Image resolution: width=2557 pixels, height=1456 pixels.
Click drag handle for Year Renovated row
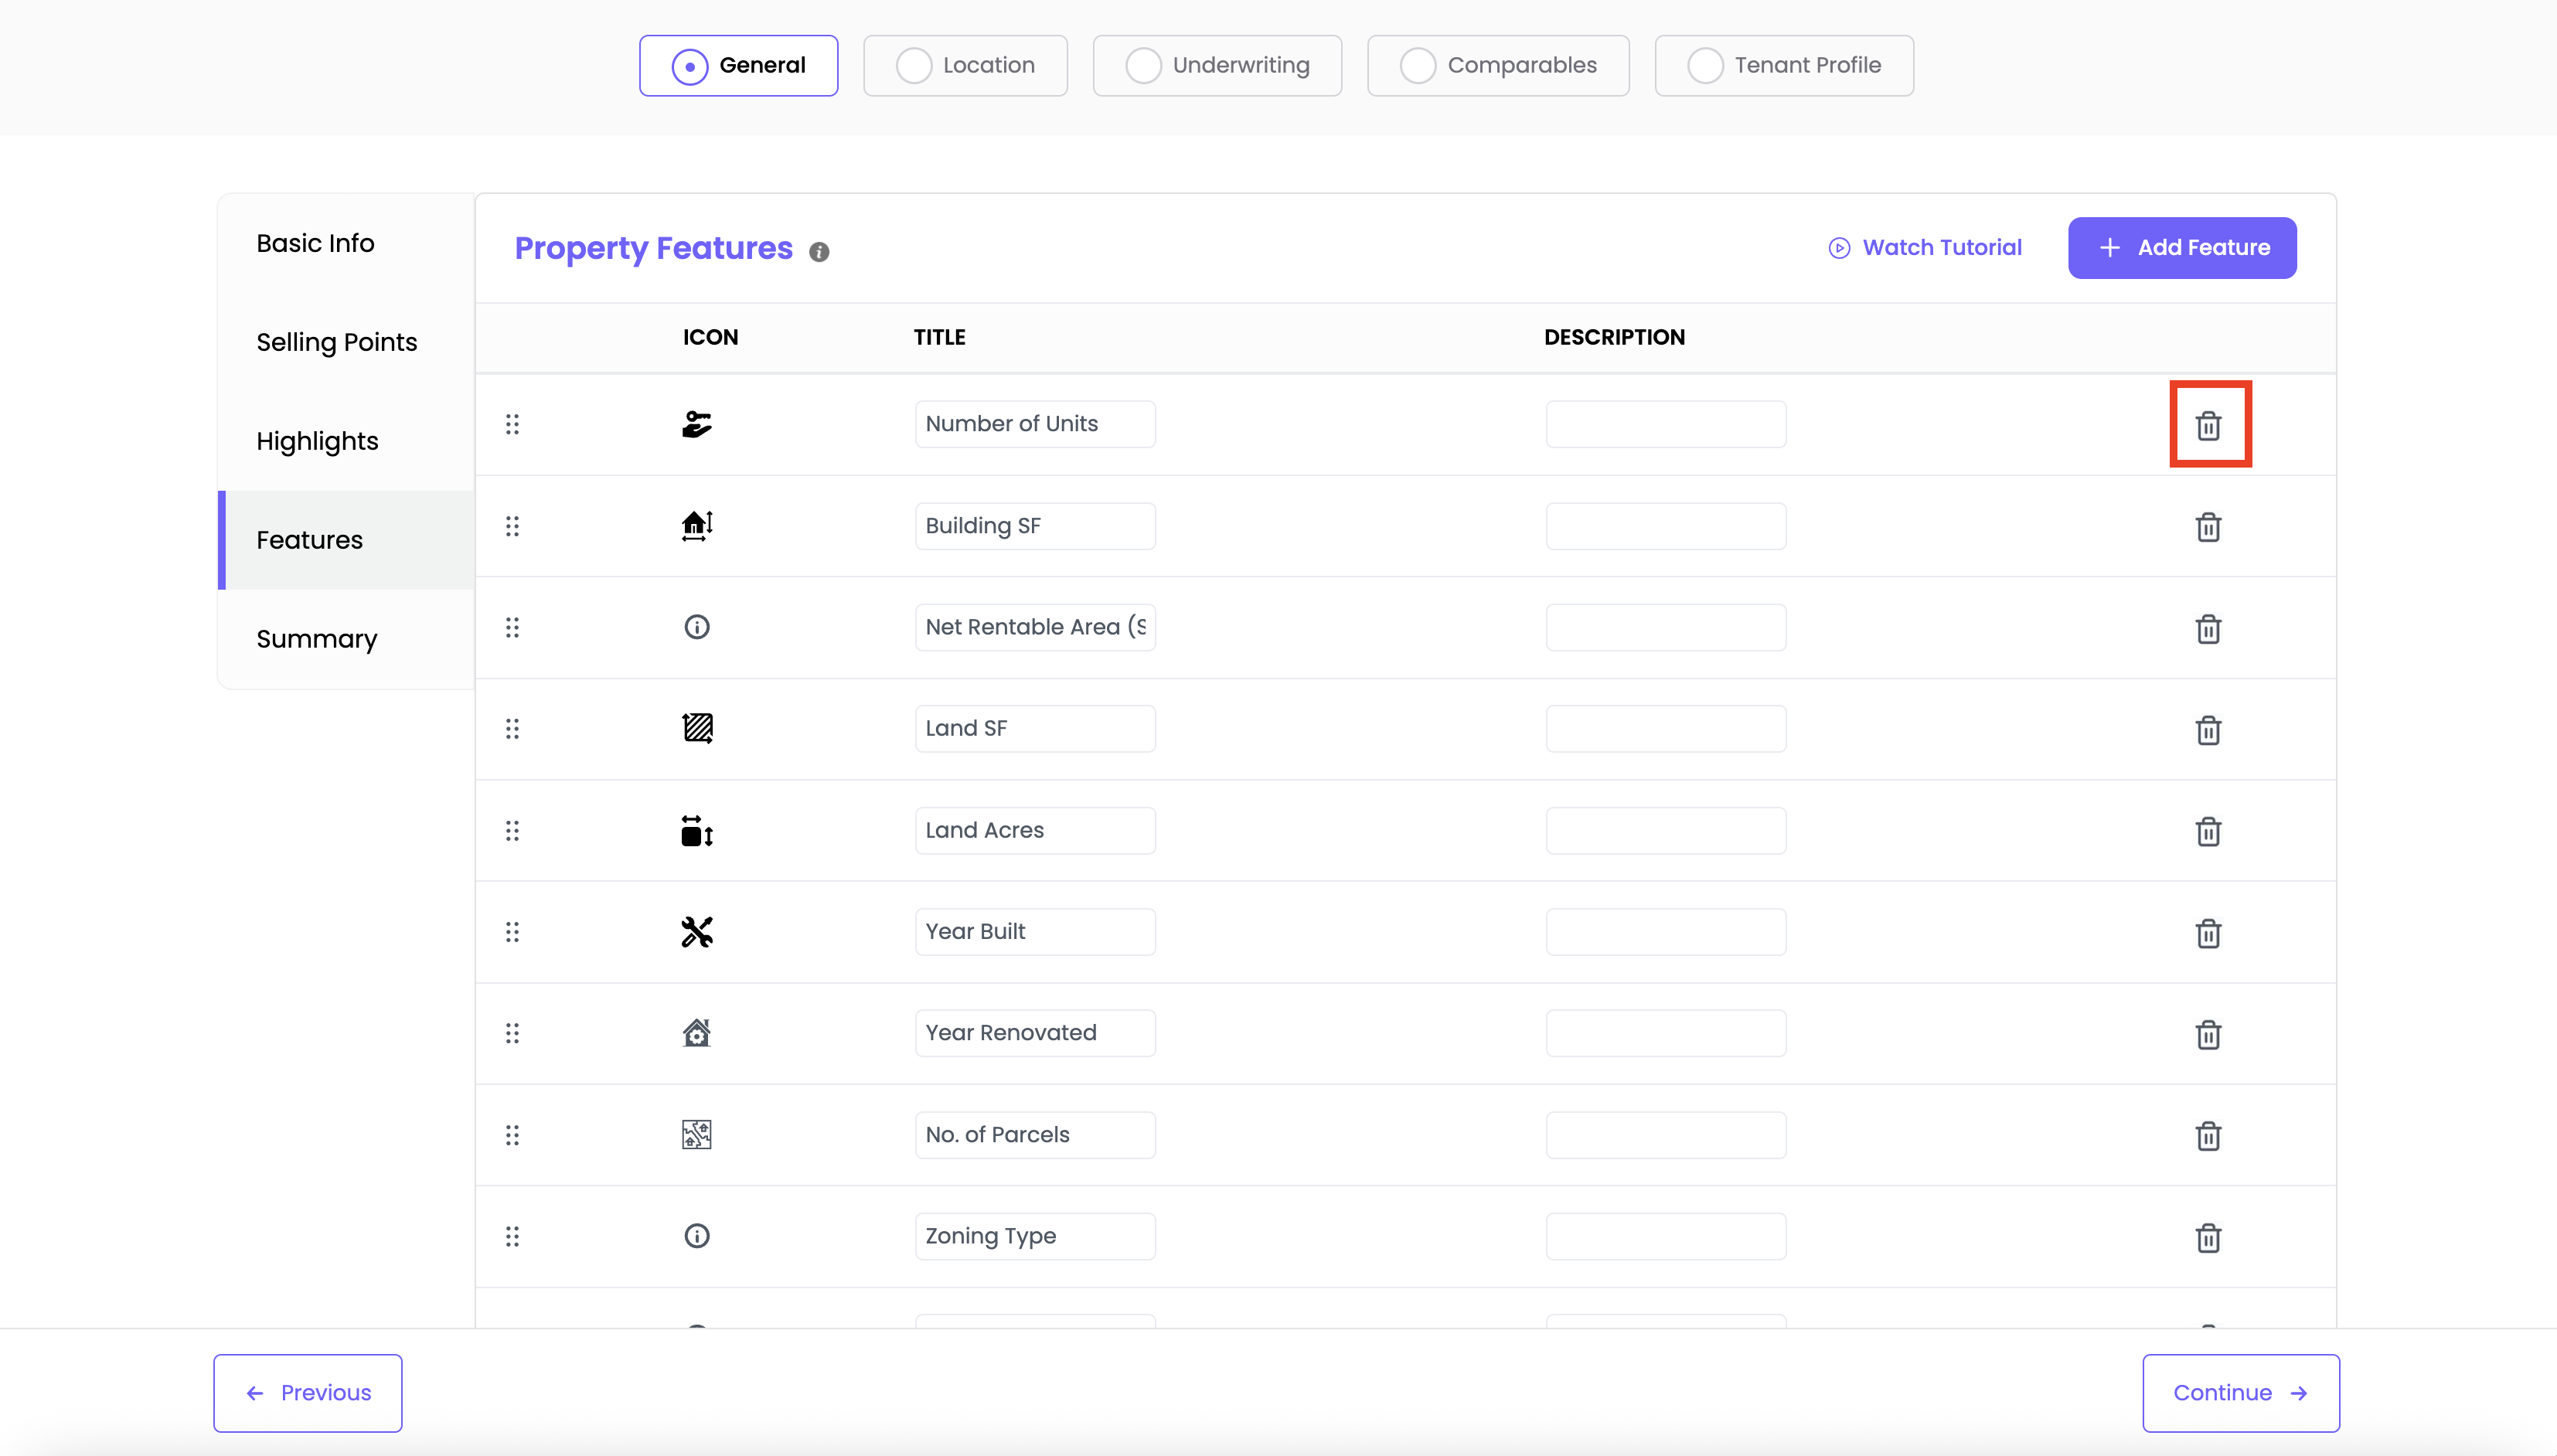pyautogui.click(x=512, y=1033)
